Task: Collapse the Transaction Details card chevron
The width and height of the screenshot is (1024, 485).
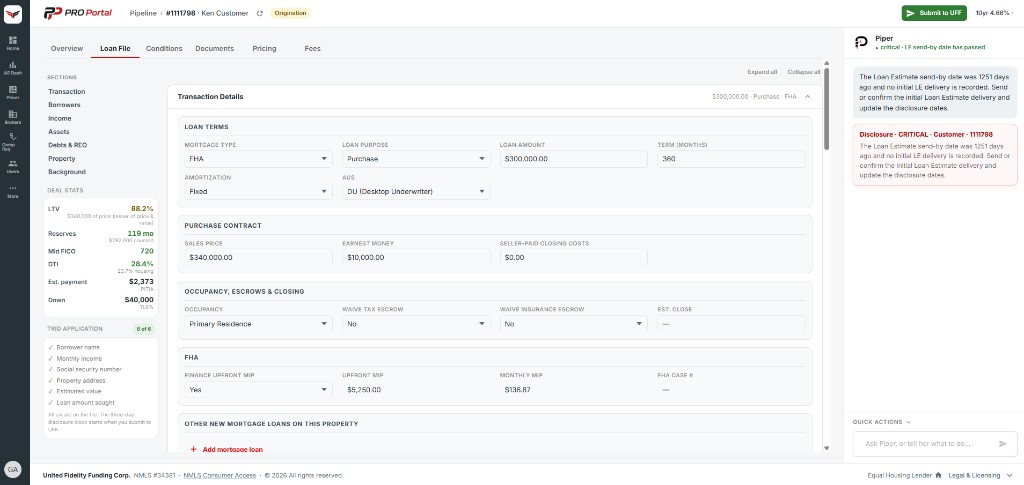Action: click(808, 97)
